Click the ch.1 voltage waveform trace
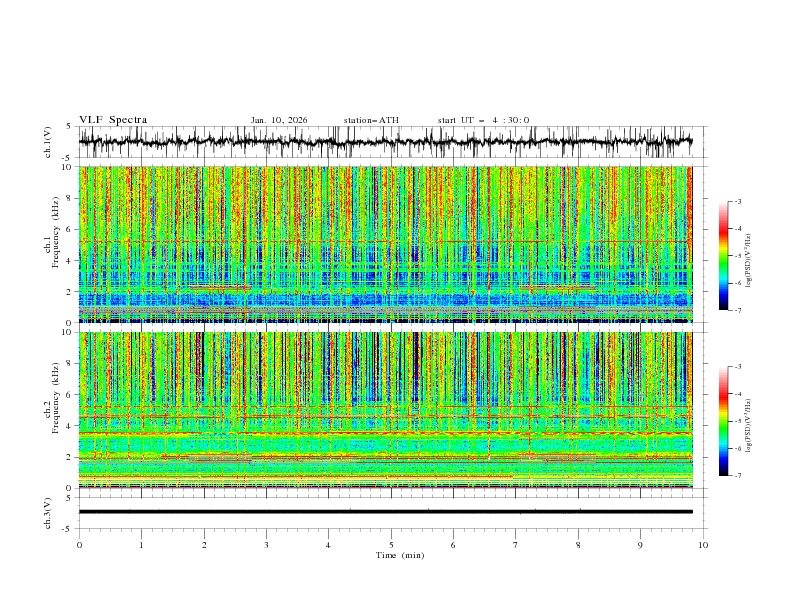This screenshot has height=612, width=792. 385,141
